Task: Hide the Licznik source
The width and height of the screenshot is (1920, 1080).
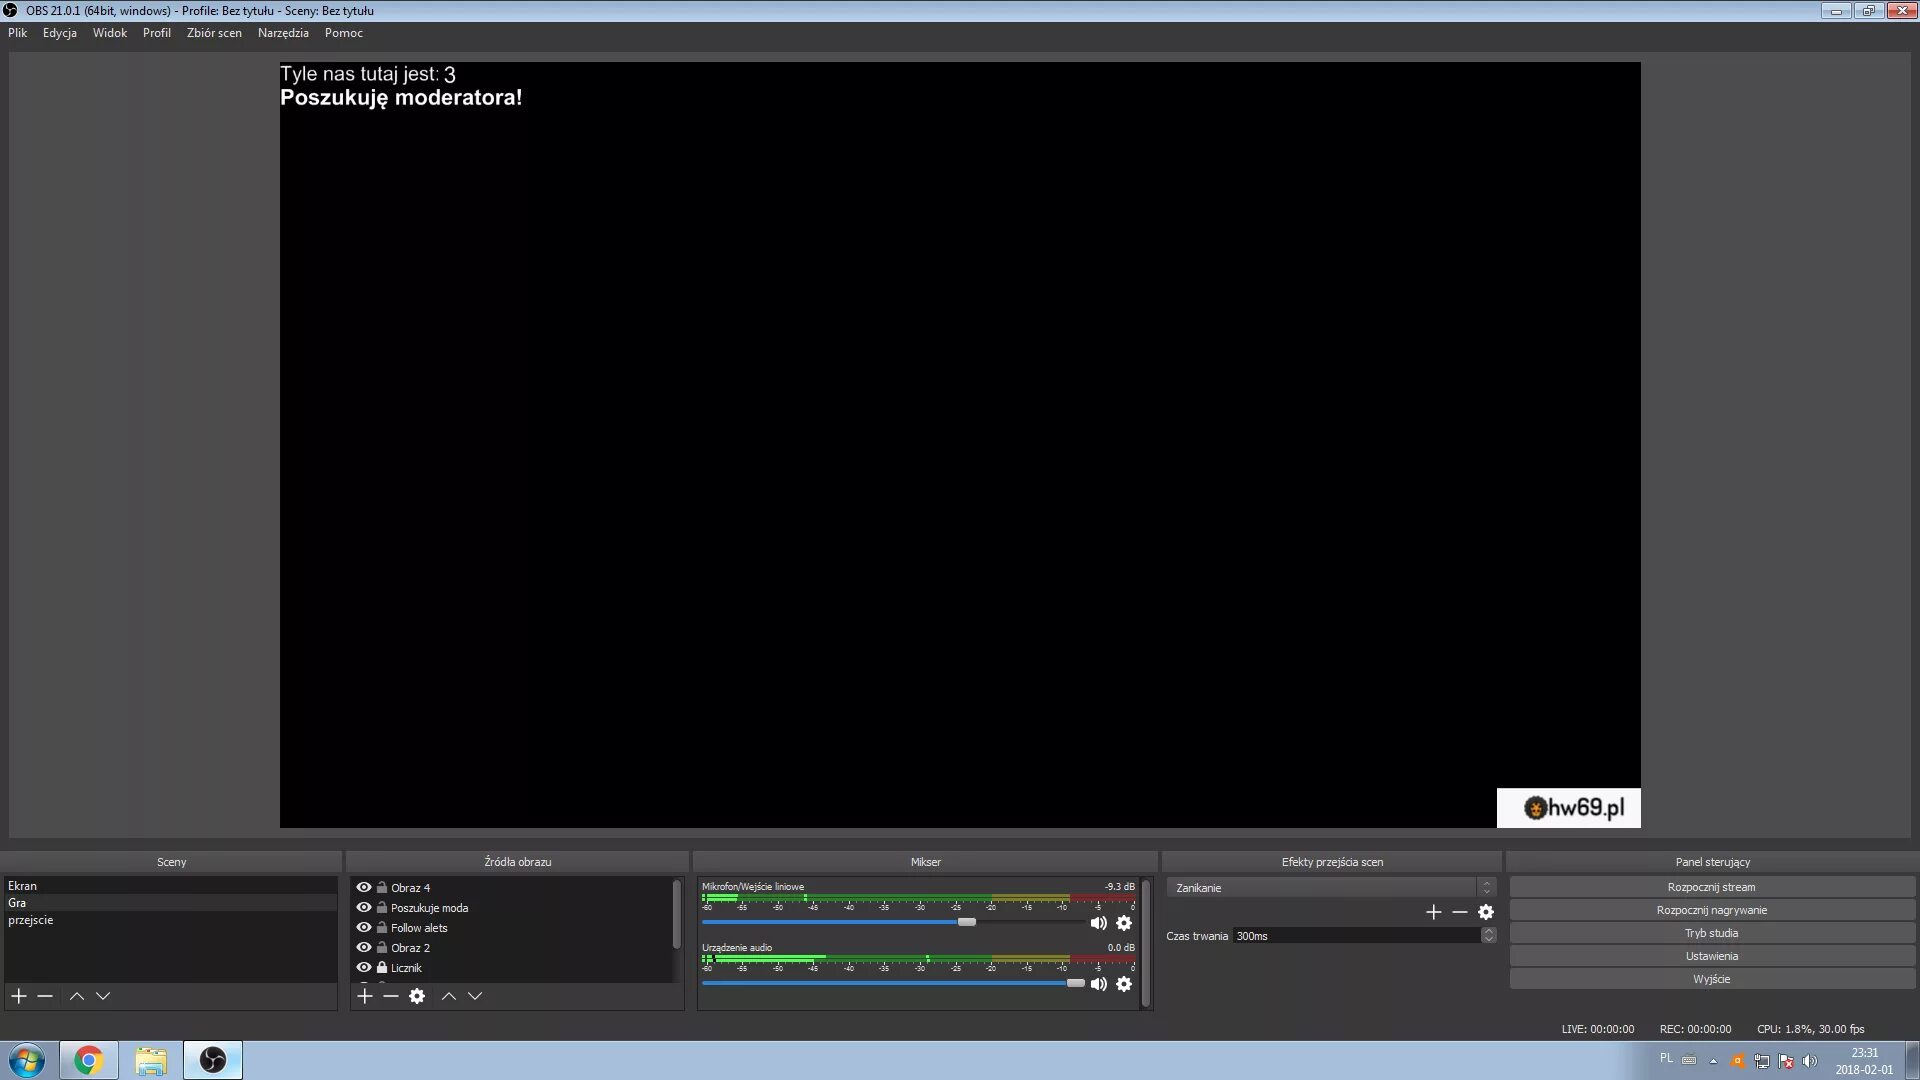Action: pos(363,967)
